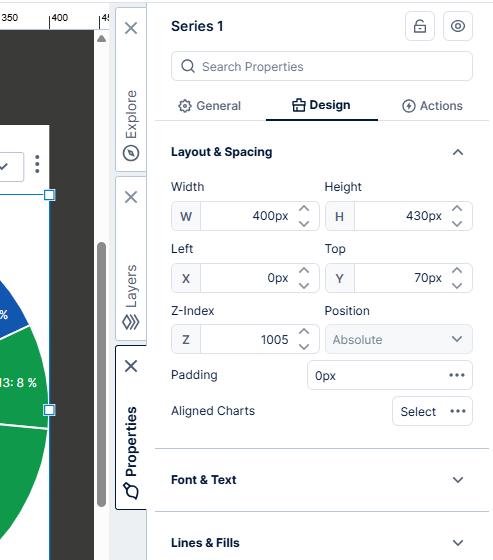Open Padding more options ellipsis

[x=457, y=375]
